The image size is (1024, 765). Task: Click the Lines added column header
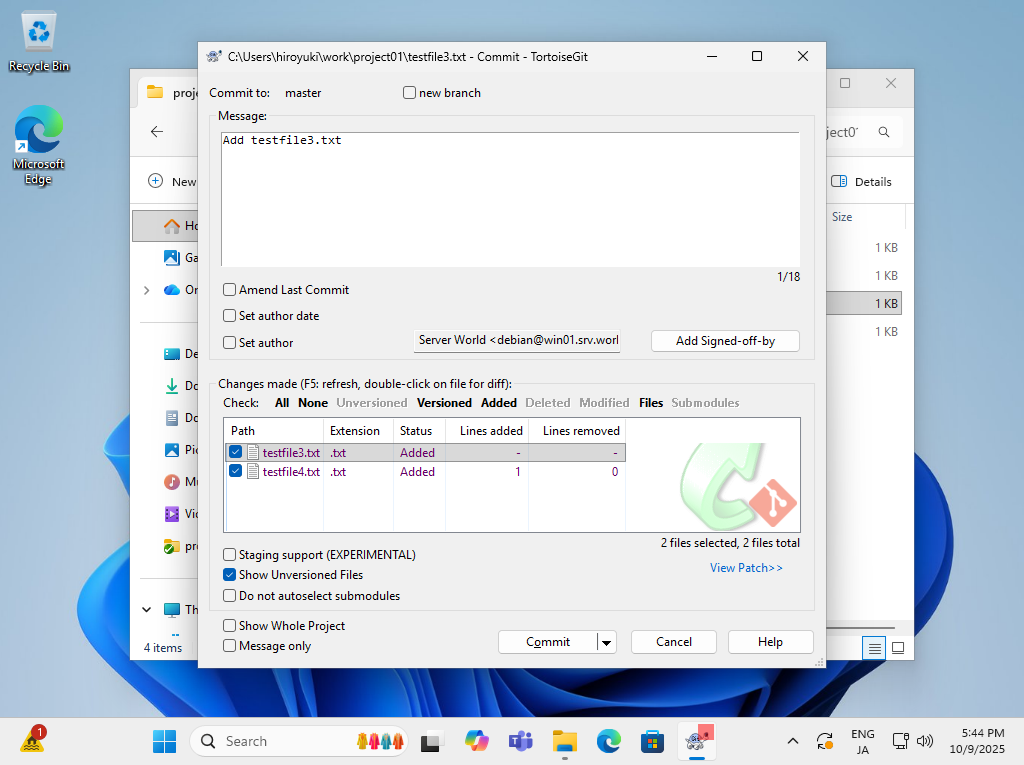click(x=490, y=431)
